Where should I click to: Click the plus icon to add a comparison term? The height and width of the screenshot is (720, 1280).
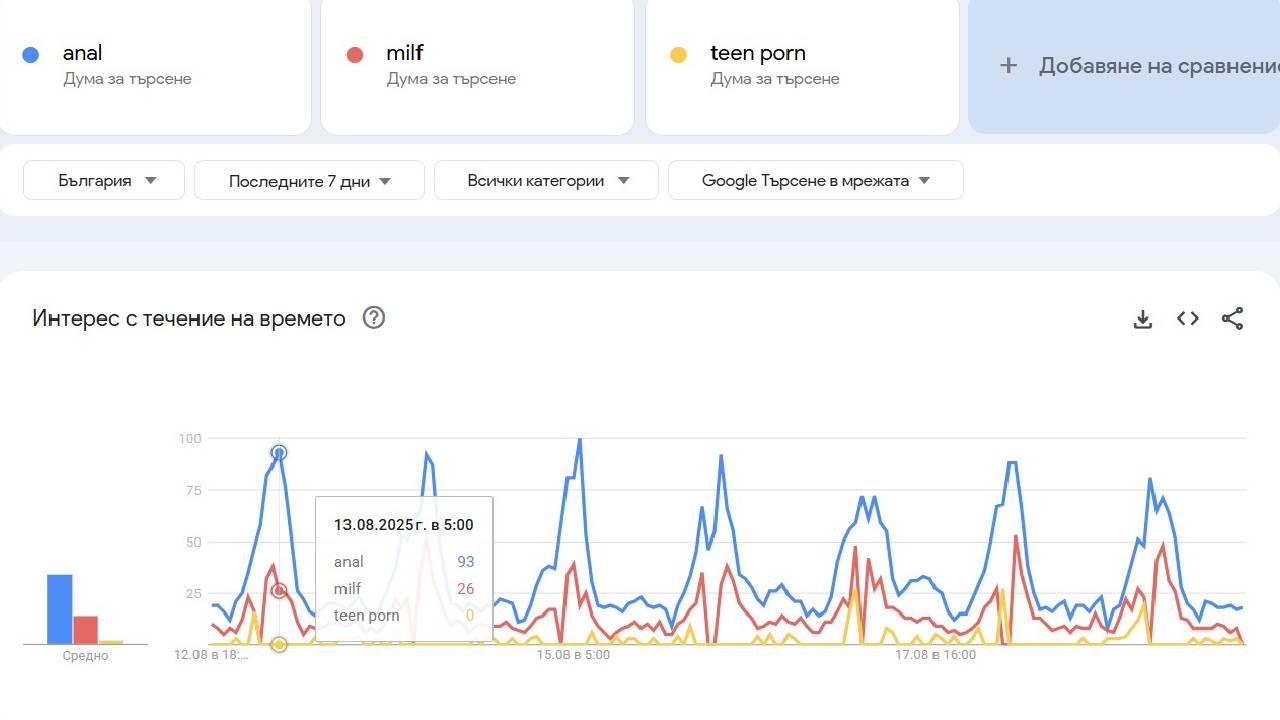tap(1006, 65)
